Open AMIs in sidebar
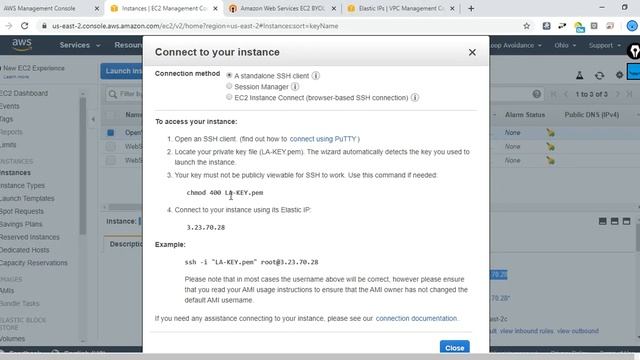 (7, 291)
